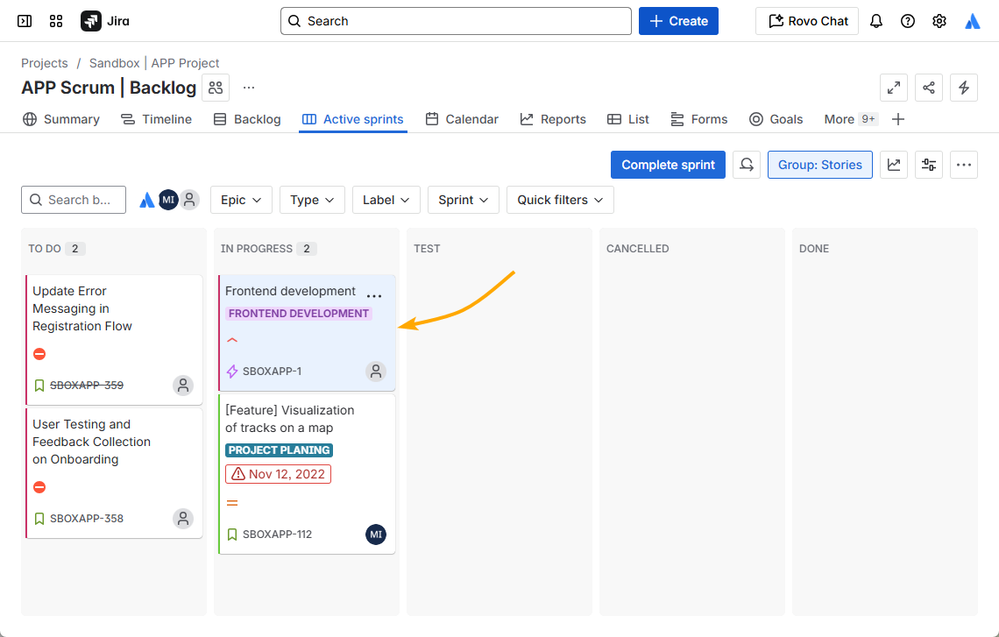This screenshot has width=999, height=637.
Task: Expand the Sprint filter dropdown
Action: 463,200
